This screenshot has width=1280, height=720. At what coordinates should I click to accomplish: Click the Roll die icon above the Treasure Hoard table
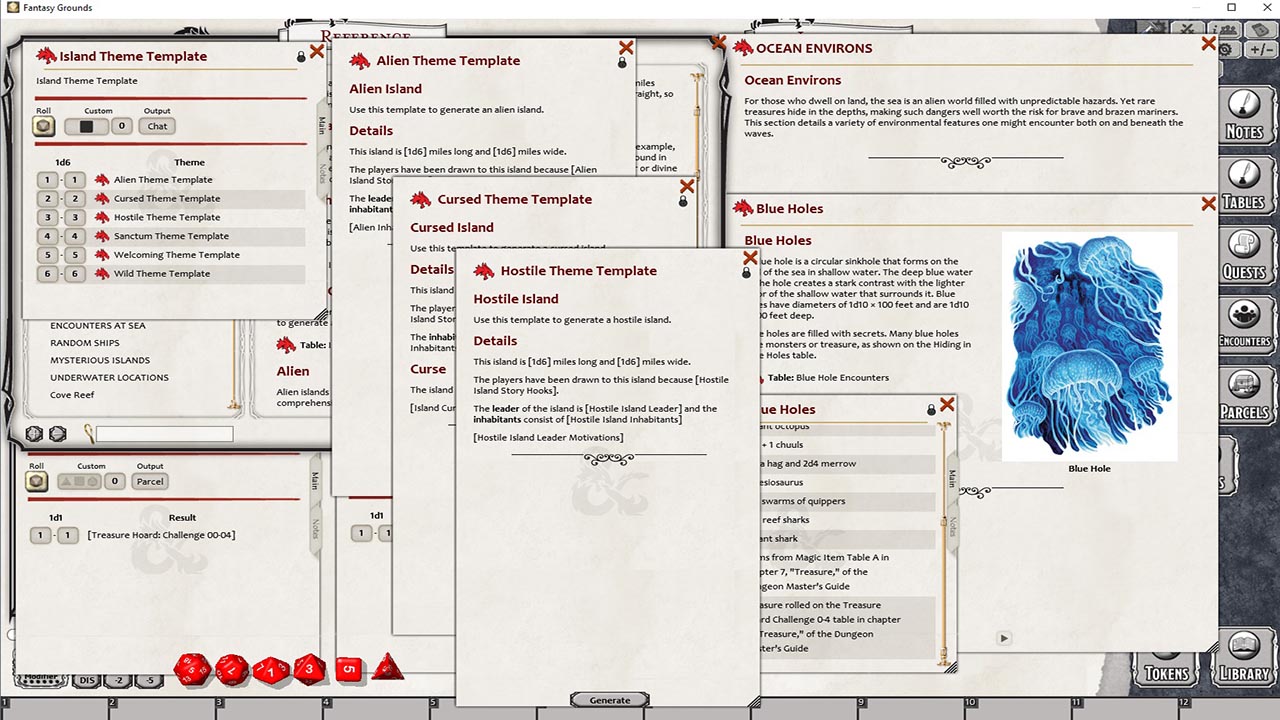coord(36,481)
